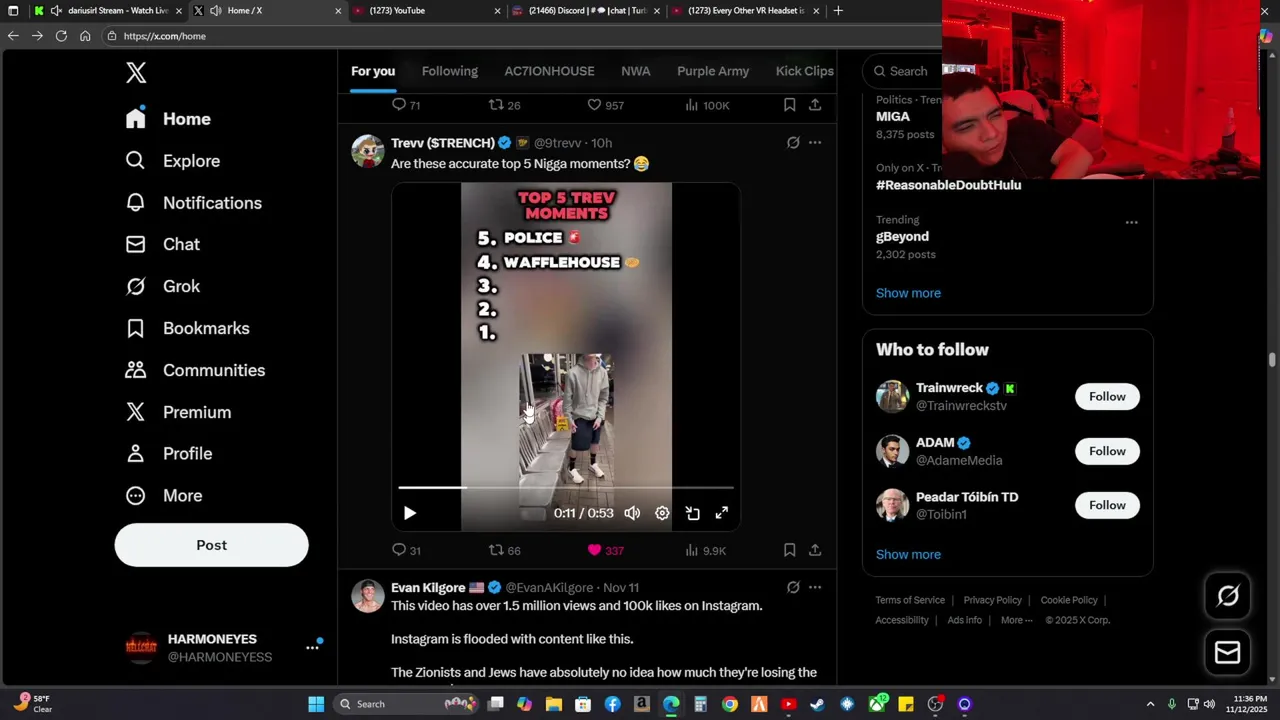Switch to the Kick Clips tab
Screen dimensions: 1280x720
coord(805,71)
